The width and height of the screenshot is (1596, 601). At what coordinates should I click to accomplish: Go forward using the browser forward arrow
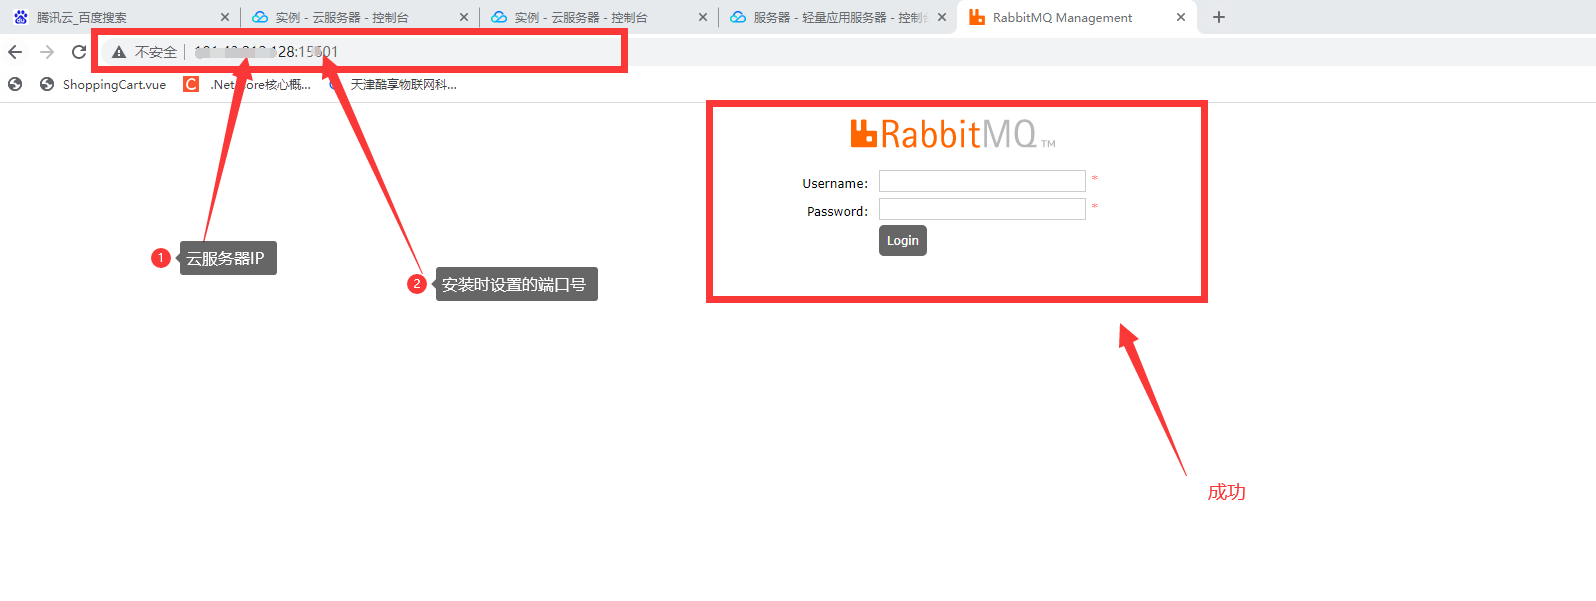click(47, 52)
